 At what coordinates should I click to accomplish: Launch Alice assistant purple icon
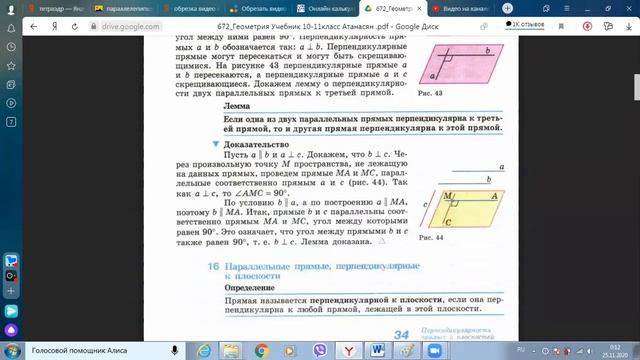point(11,330)
